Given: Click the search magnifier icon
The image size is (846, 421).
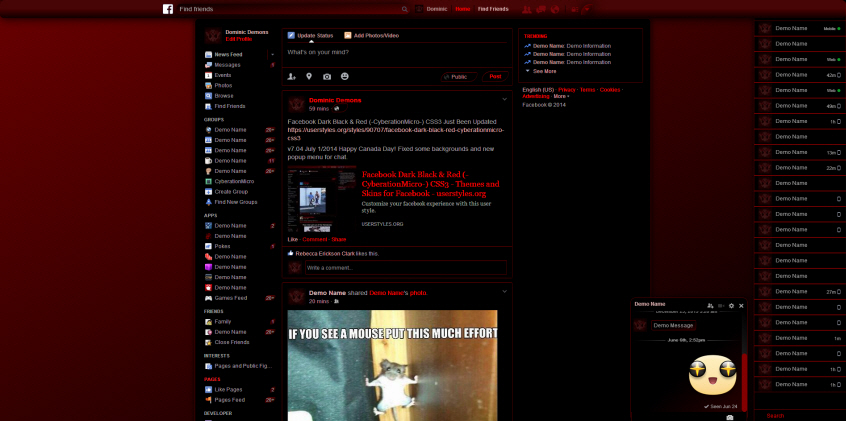Looking at the screenshot, I should coord(405,9).
